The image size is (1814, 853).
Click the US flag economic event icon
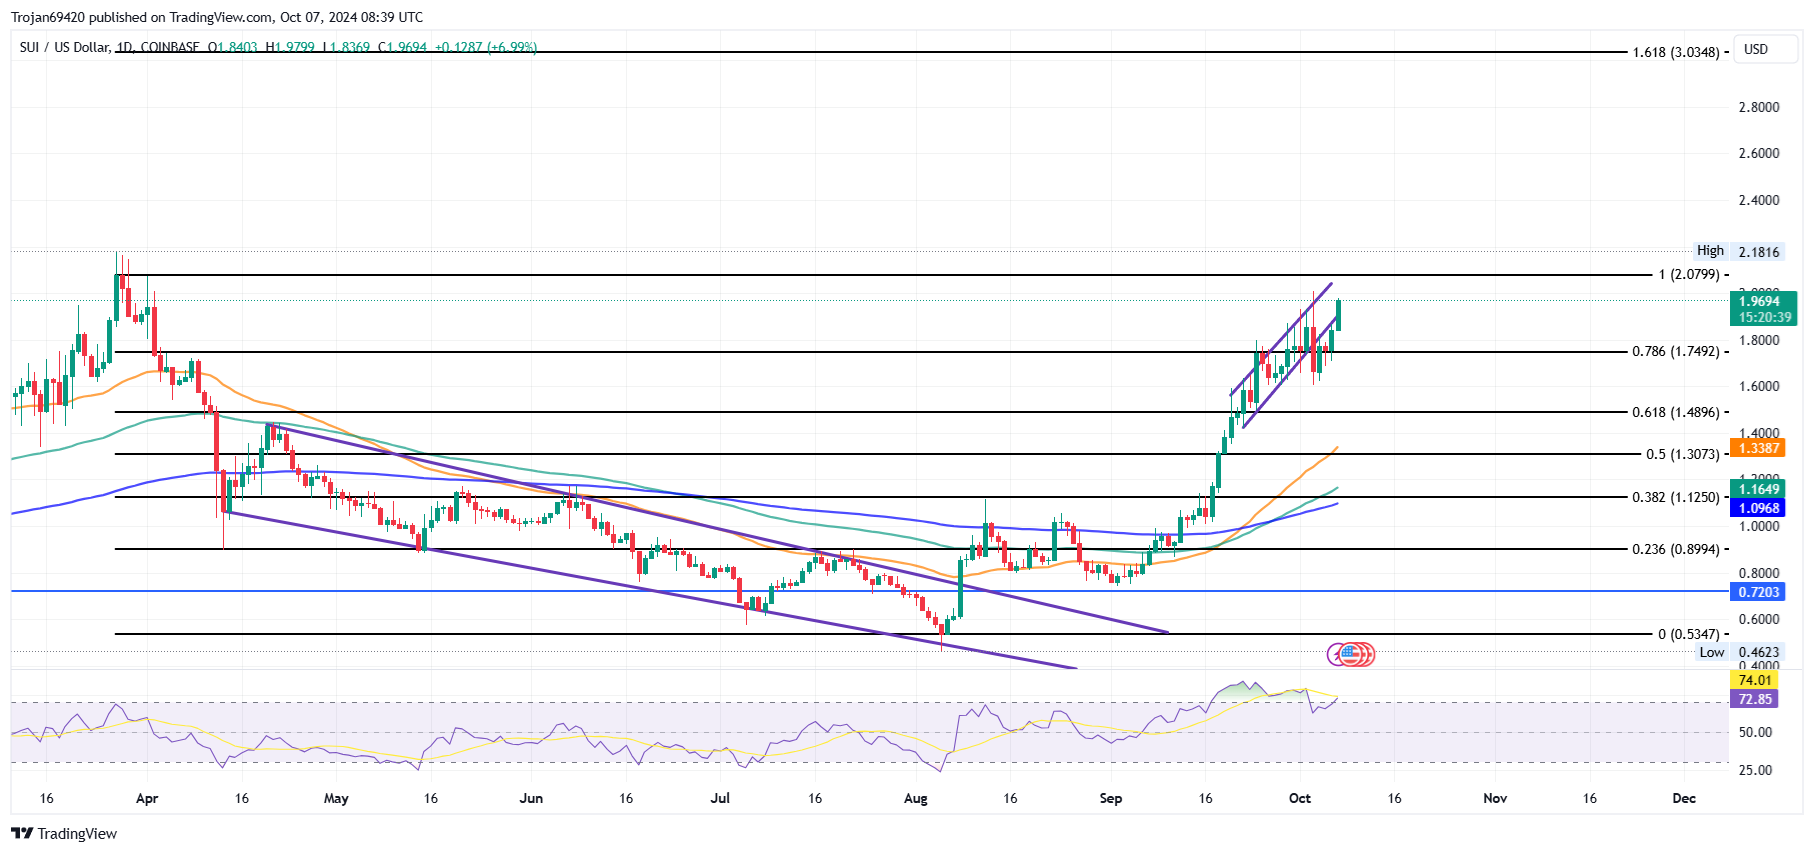(x=1350, y=654)
